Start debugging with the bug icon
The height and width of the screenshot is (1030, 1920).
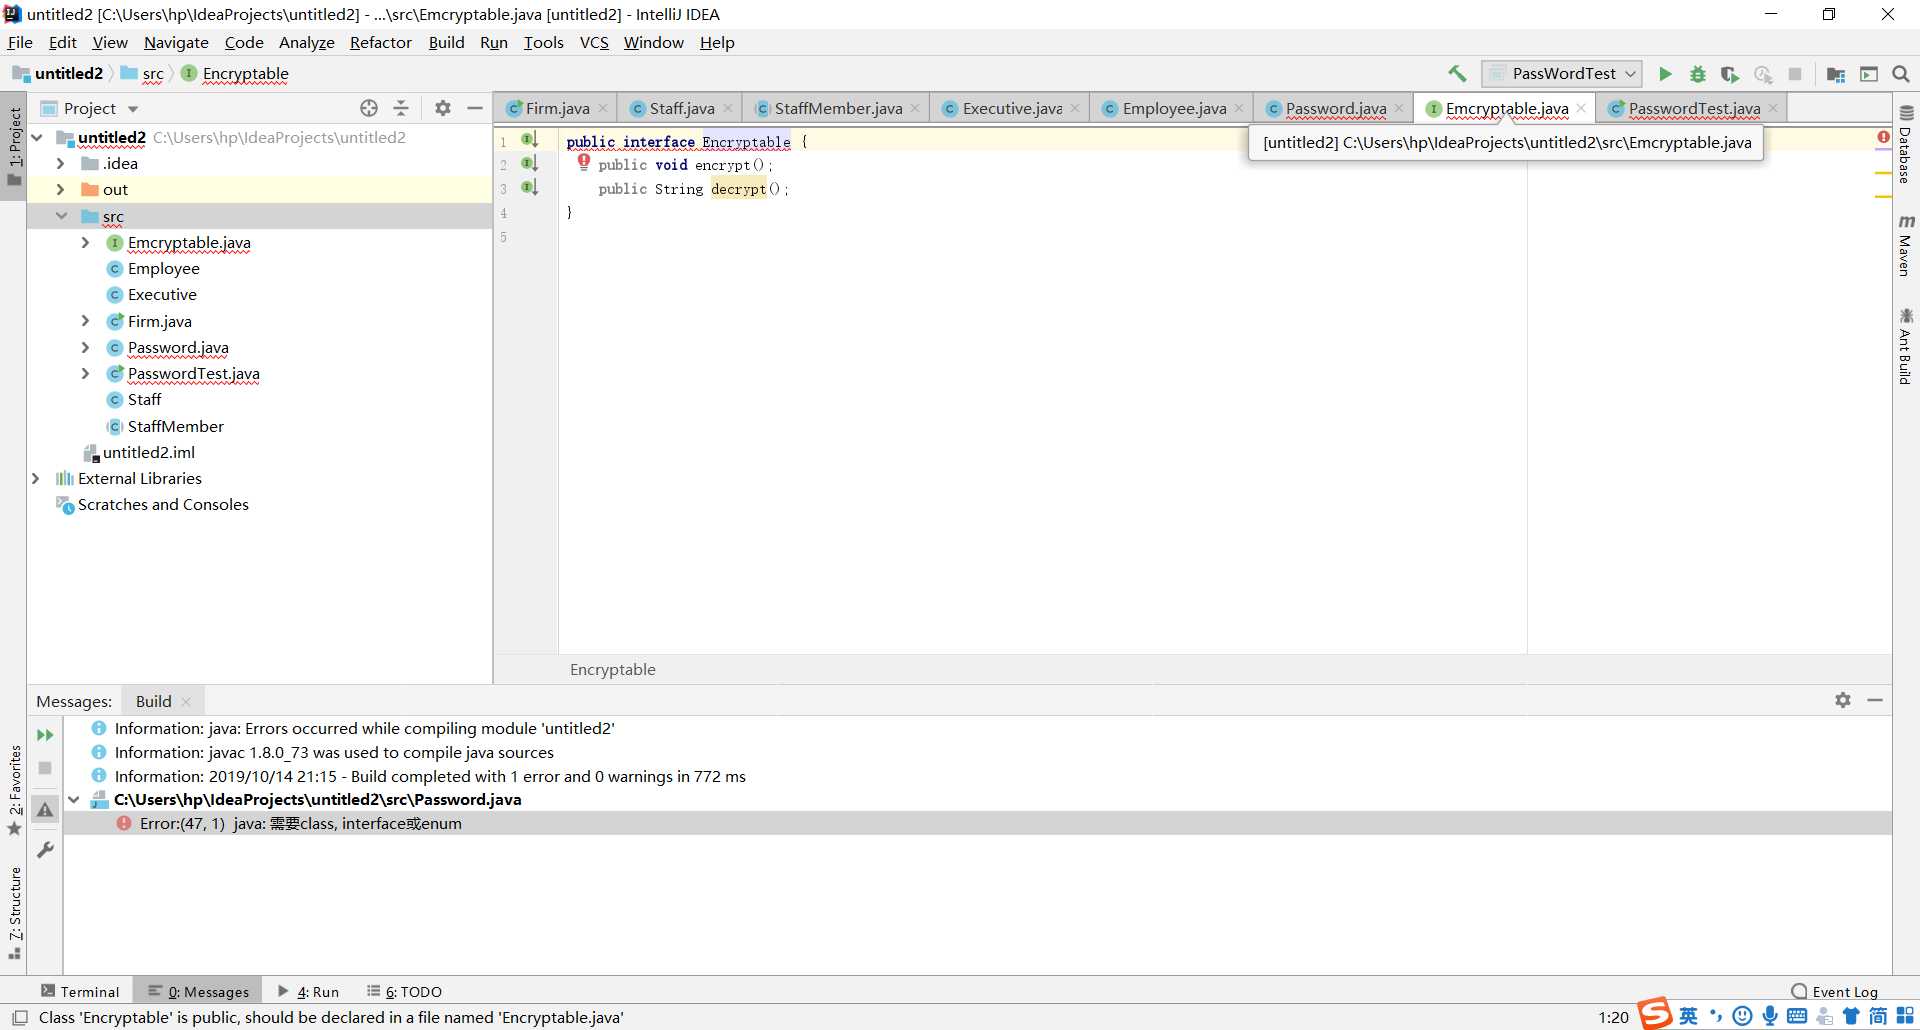click(1698, 74)
